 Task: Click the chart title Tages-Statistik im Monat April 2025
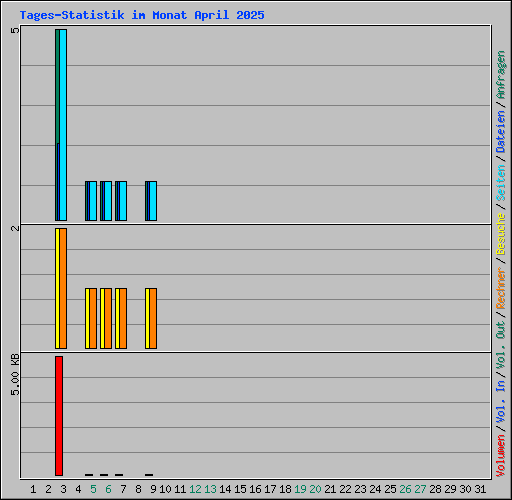pyautogui.click(x=142, y=15)
